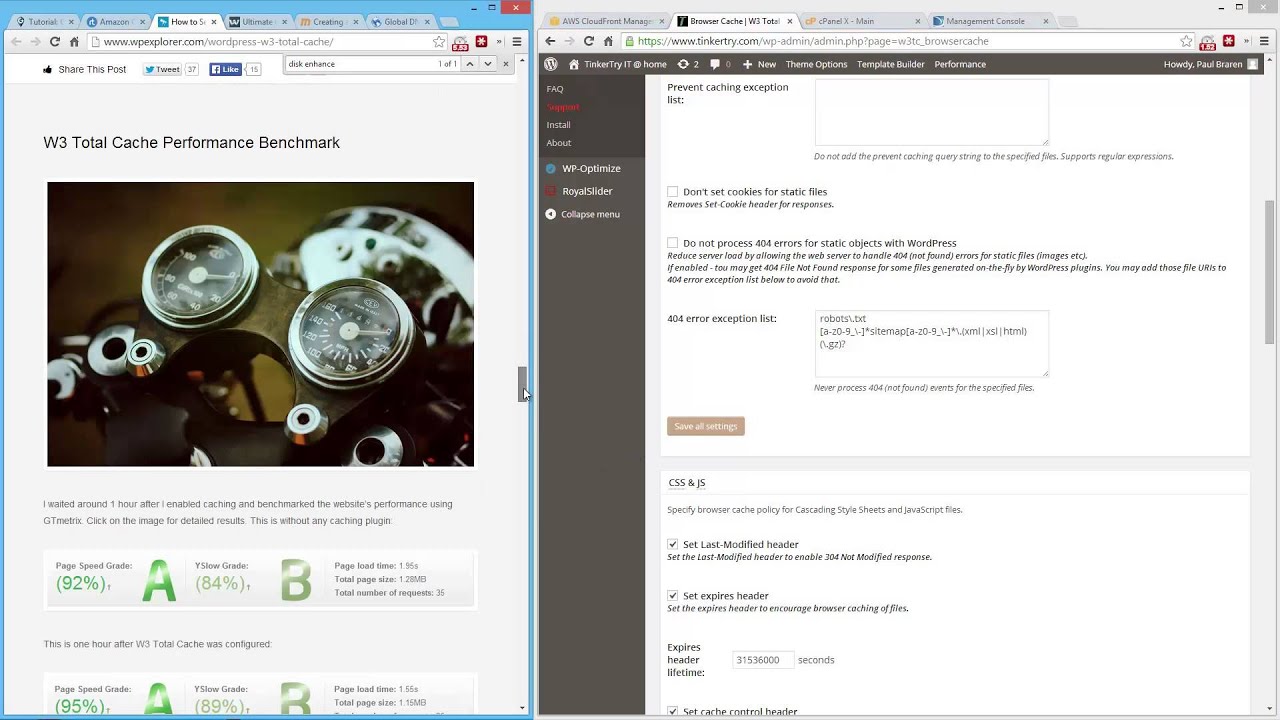Open Theme Options in admin bar
The width and height of the screenshot is (1280, 720).
[x=816, y=64]
